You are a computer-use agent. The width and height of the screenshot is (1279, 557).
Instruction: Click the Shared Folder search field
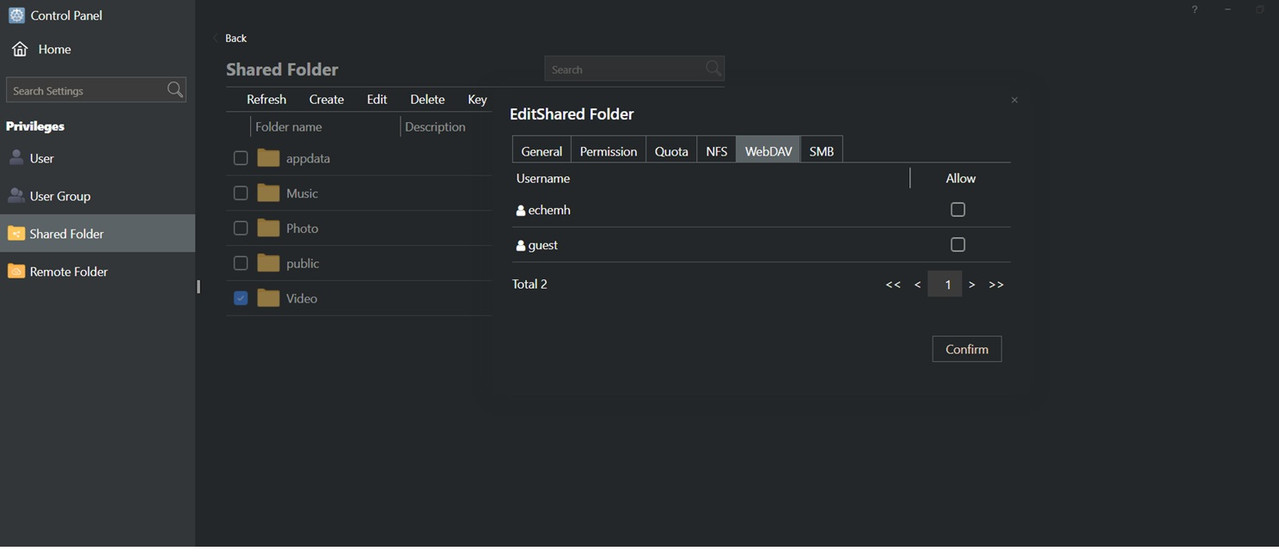pos(634,69)
